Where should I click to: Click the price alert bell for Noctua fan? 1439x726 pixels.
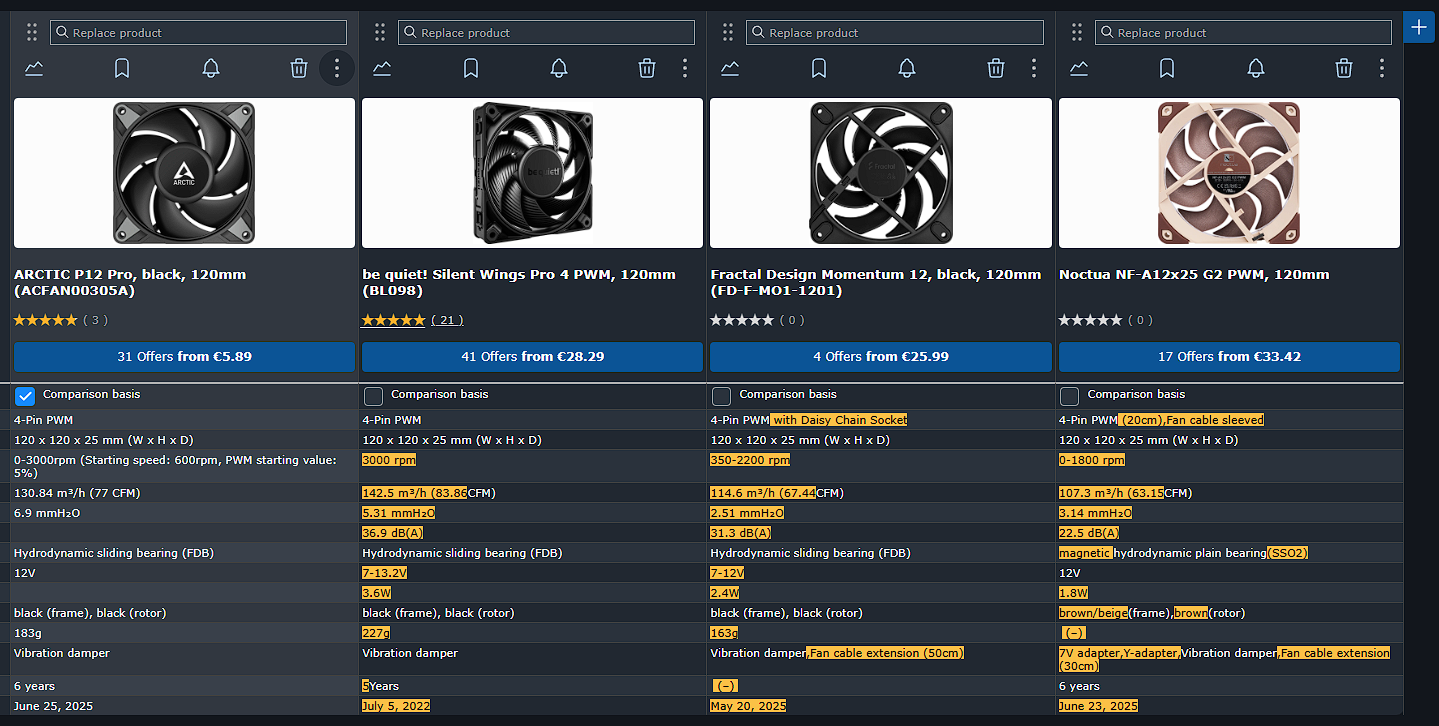coord(1255,68)
